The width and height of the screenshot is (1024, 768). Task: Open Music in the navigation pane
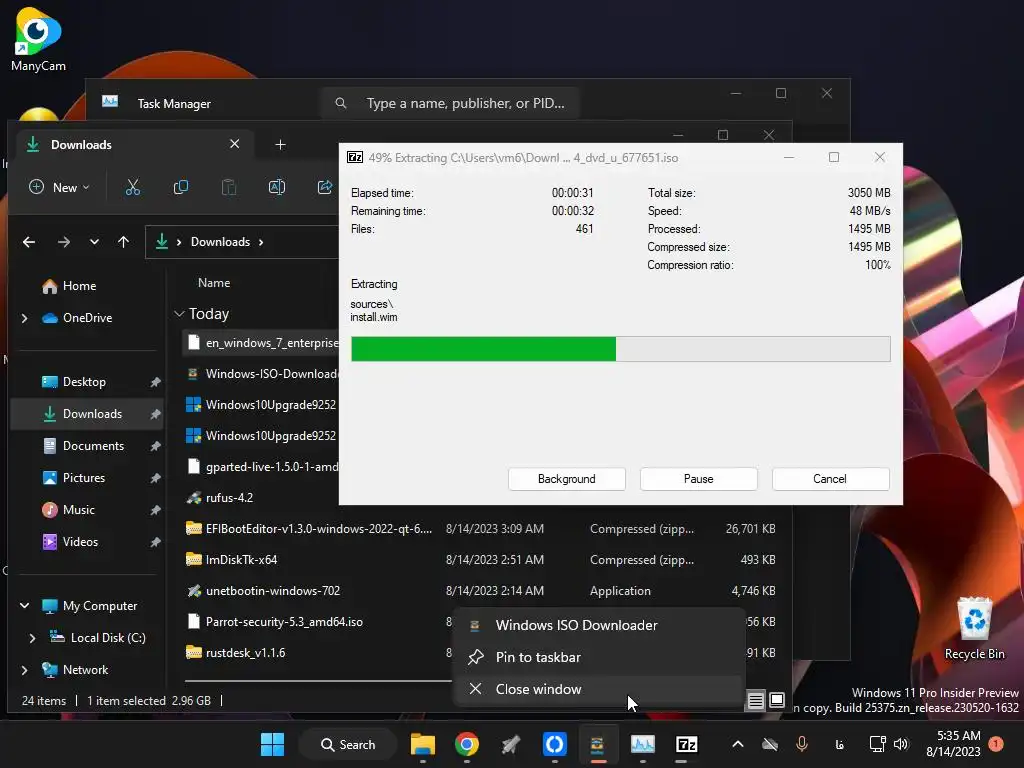pos(85,510)
